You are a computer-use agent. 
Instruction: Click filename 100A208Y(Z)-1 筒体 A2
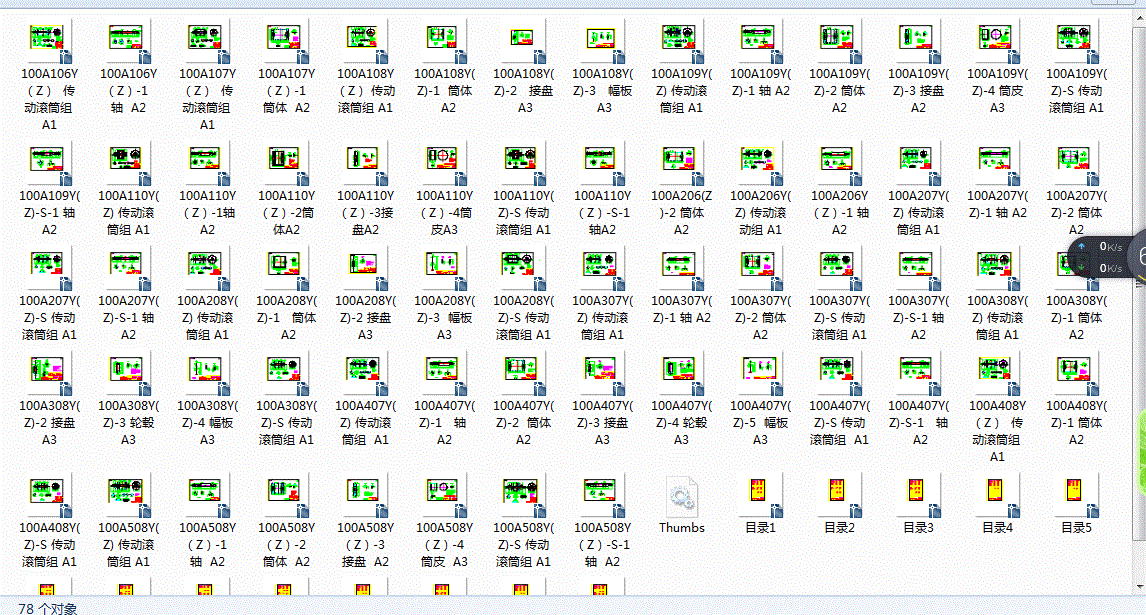[x=286, y=317]
